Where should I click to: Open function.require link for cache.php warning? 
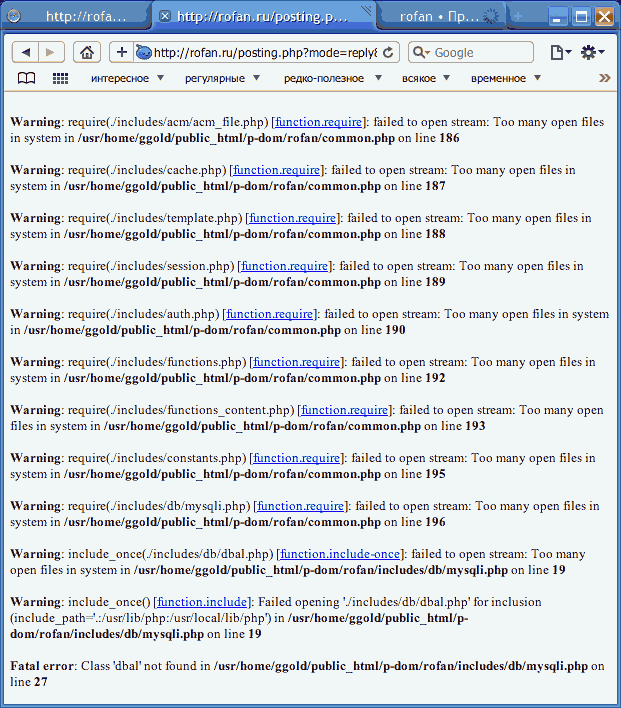click(276, 170)
